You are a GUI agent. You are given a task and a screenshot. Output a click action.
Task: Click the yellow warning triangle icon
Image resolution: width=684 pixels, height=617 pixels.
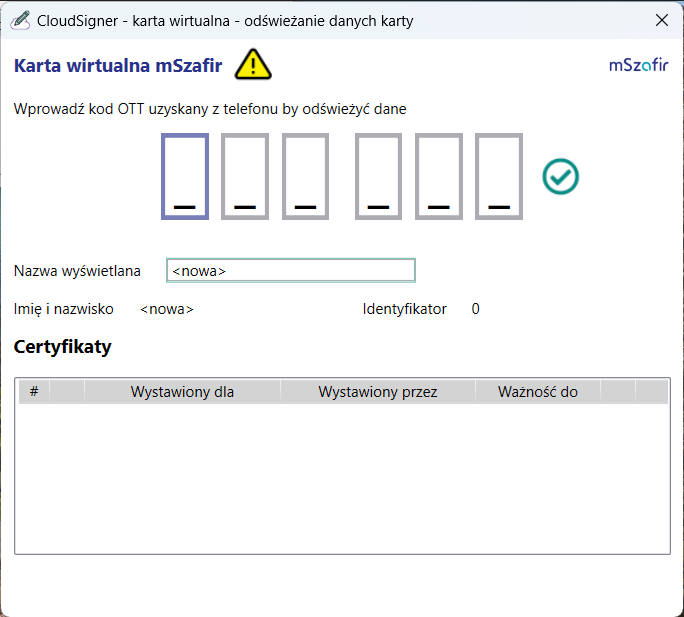(253, 64)
